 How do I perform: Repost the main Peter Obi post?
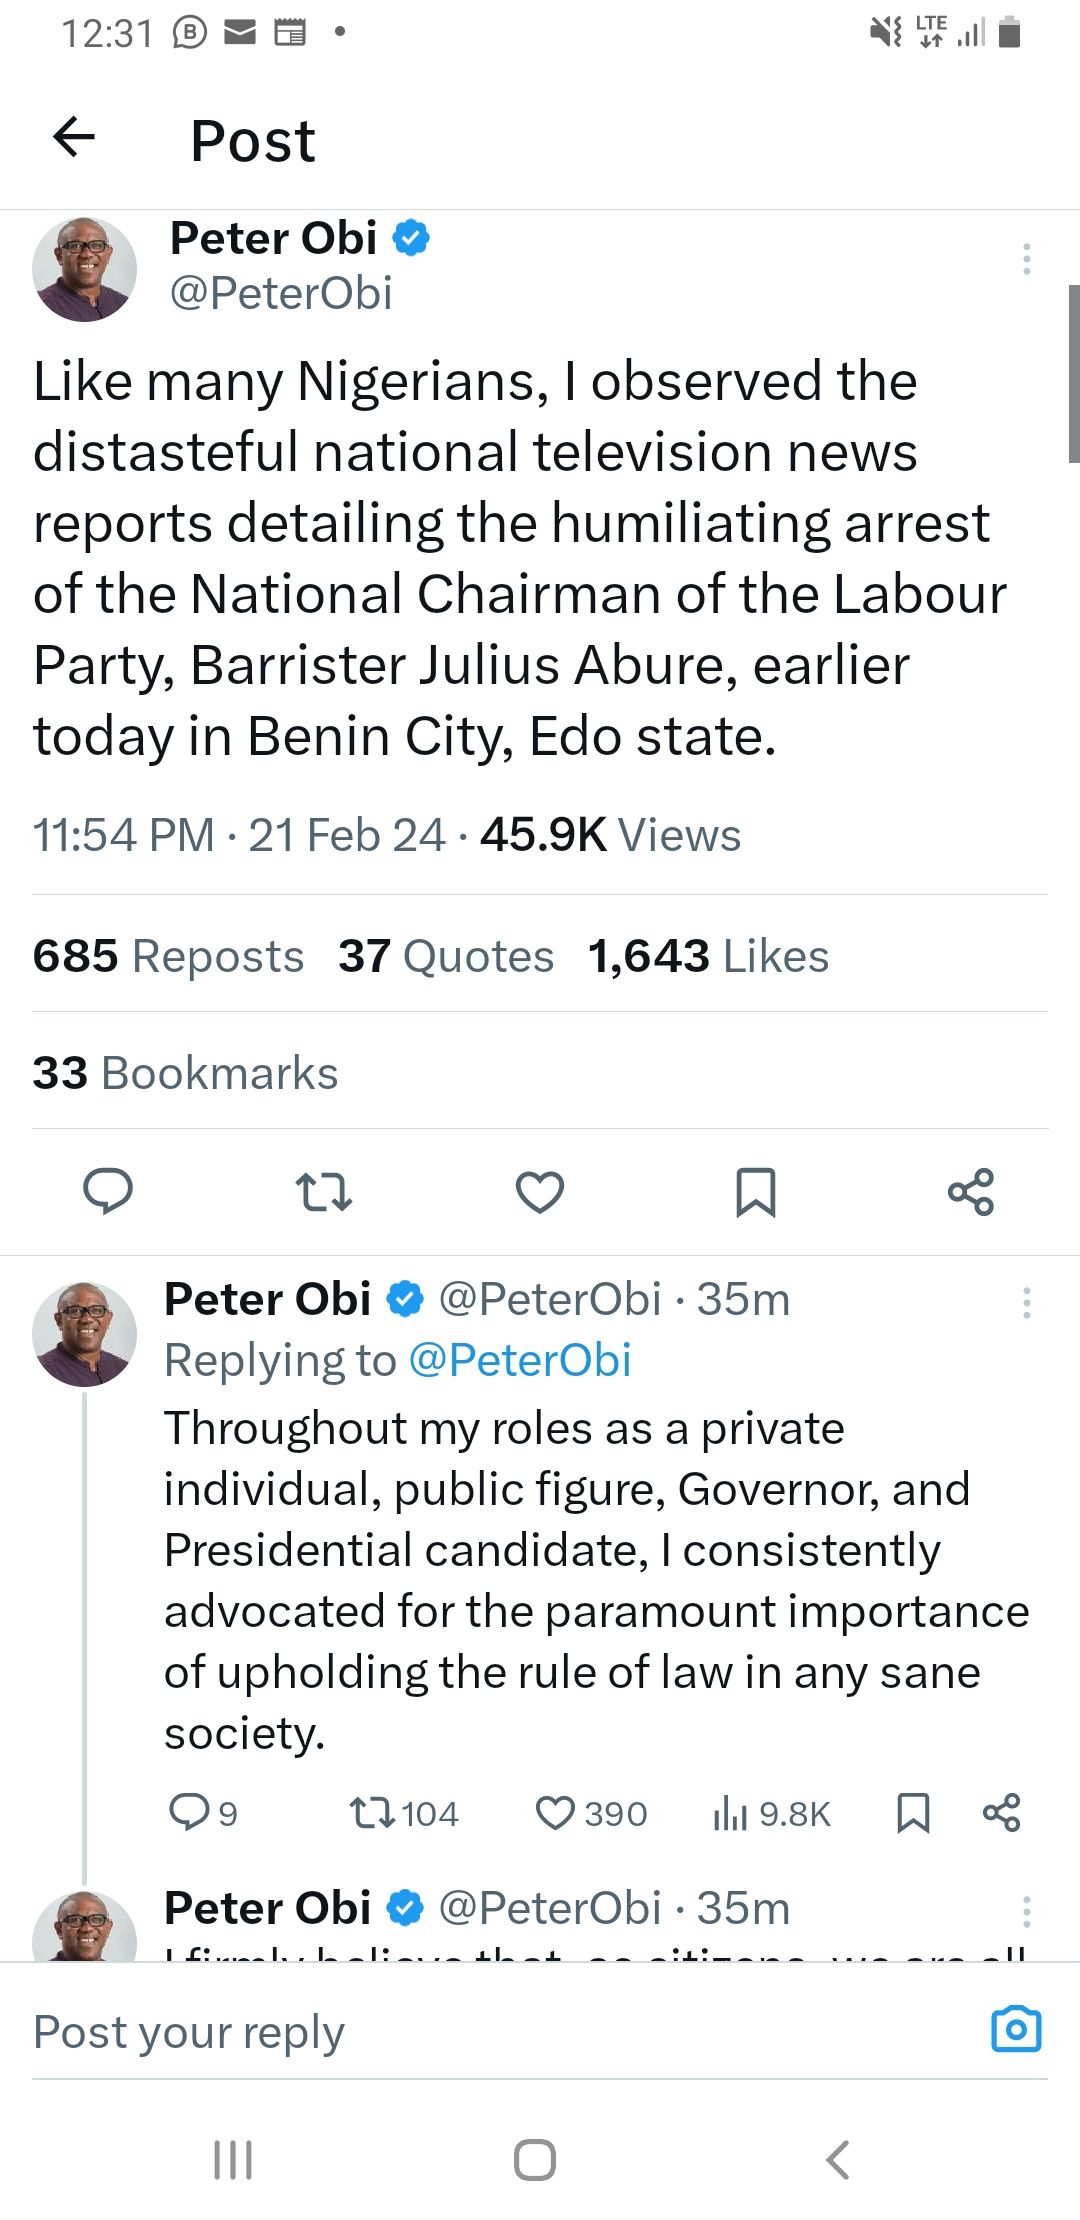[x=324, y=1191]
